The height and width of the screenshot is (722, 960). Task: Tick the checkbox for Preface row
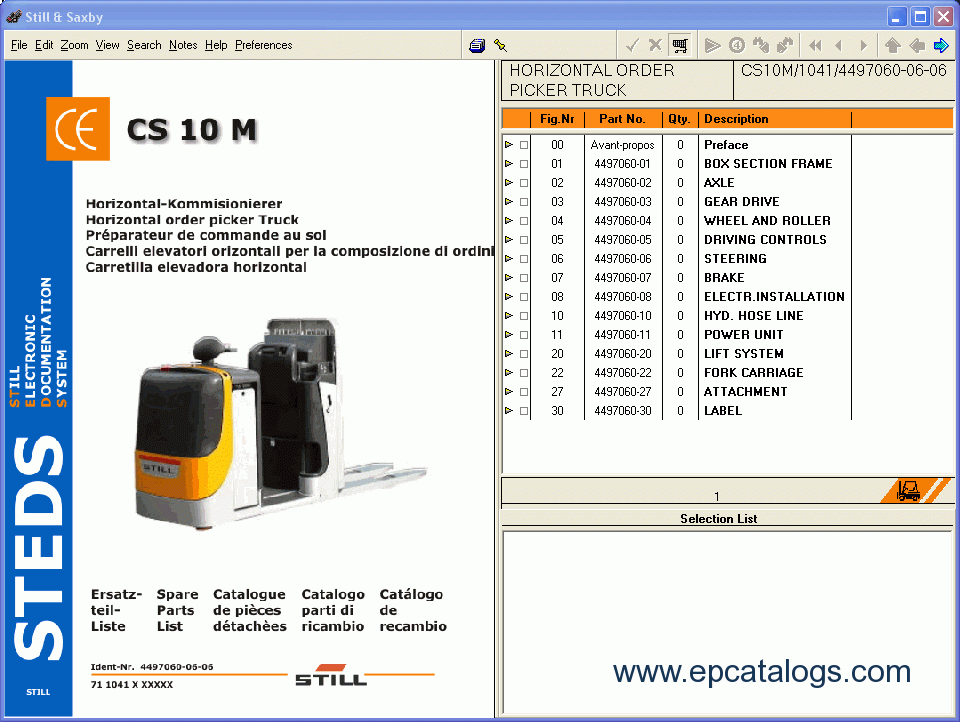tap(524, 145)
